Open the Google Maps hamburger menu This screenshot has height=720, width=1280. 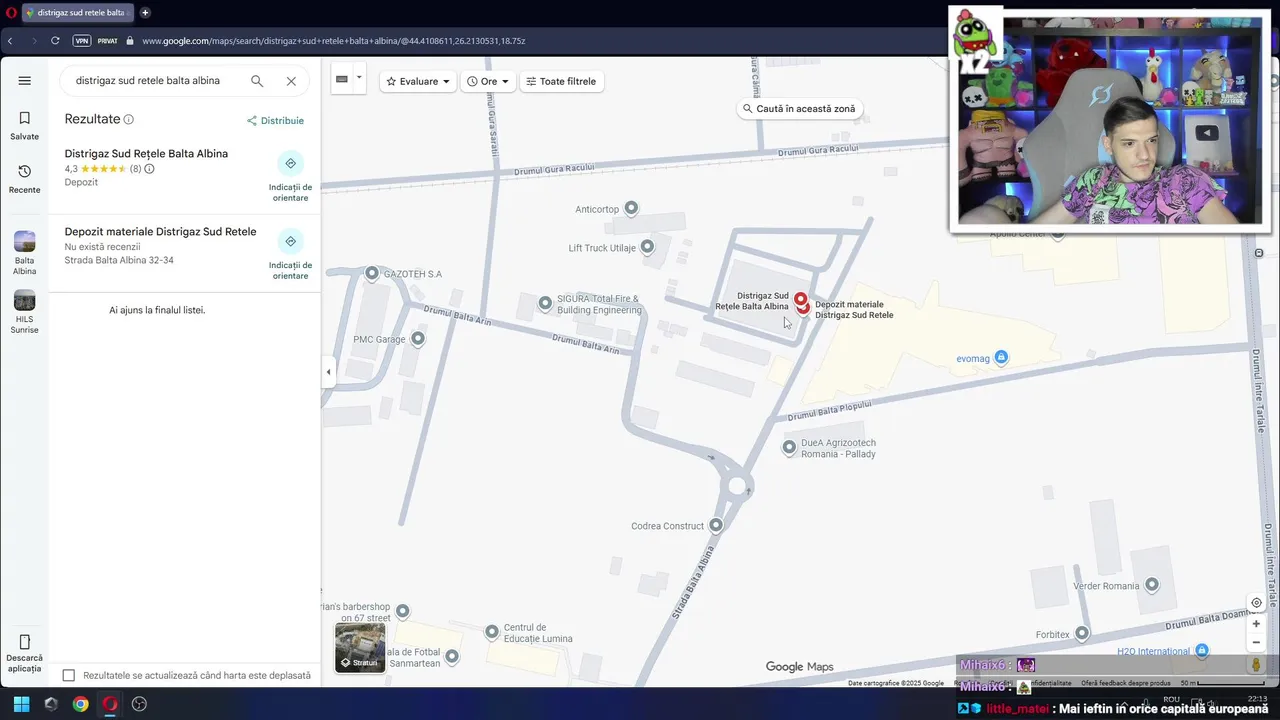[24, 81]
